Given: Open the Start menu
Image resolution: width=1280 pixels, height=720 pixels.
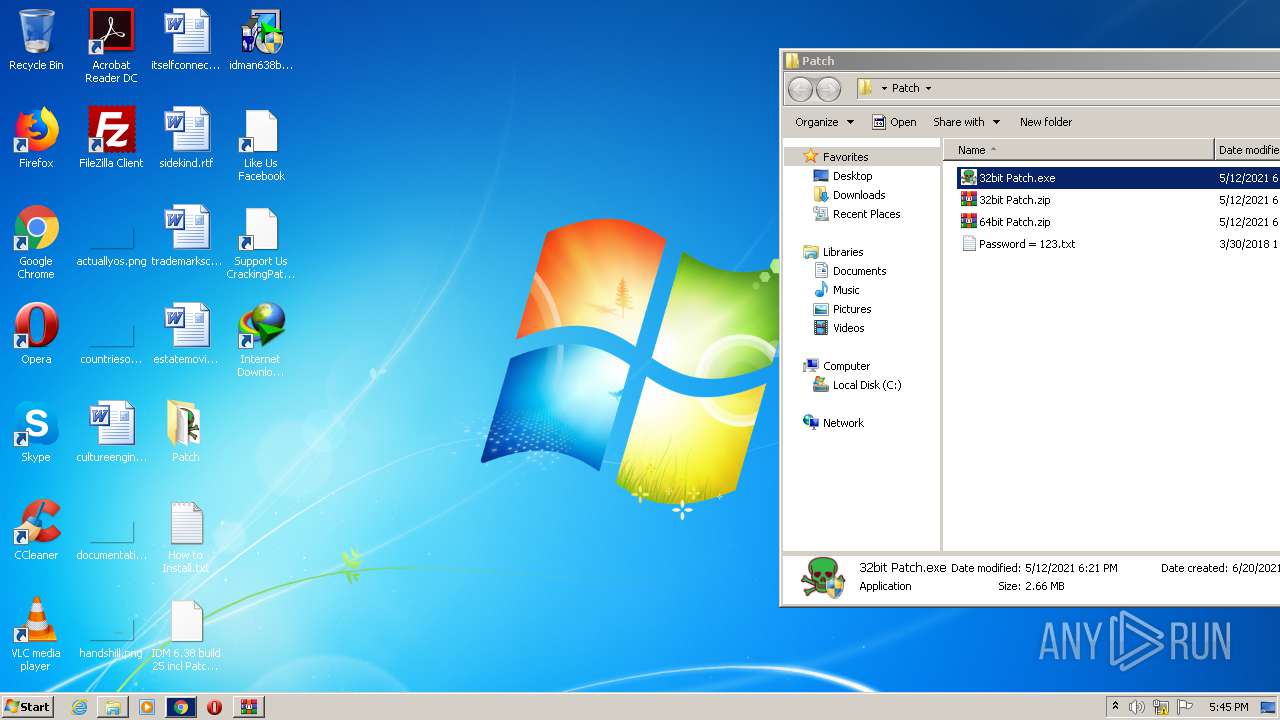Looking at the screenshot, I should pyautogui.click(x=28, y=706).
